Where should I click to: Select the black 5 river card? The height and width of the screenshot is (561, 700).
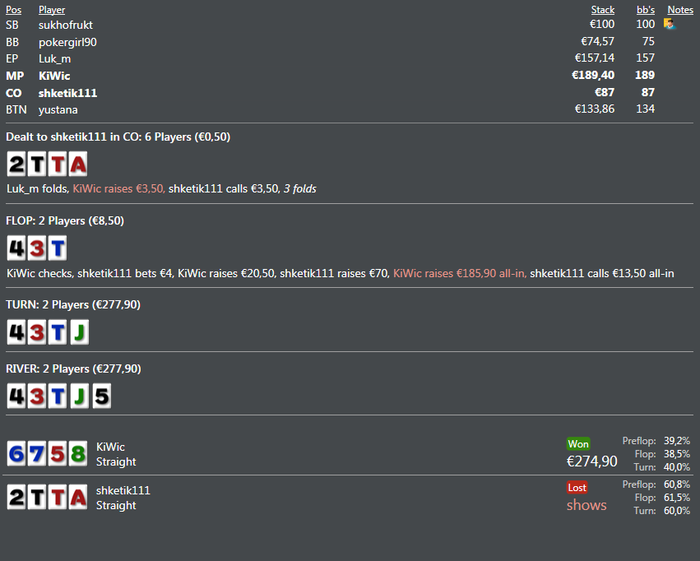click(102, 396)
